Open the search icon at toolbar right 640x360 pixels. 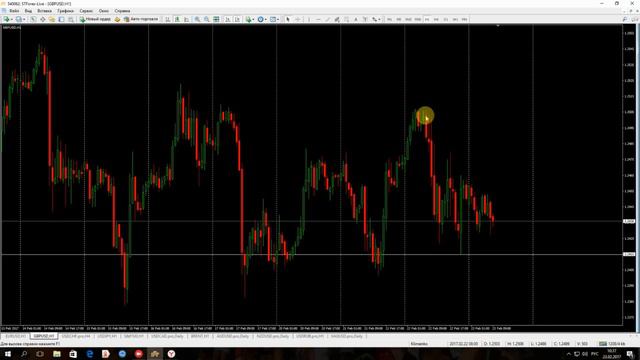pyautogui.click(x=624, y=19)
